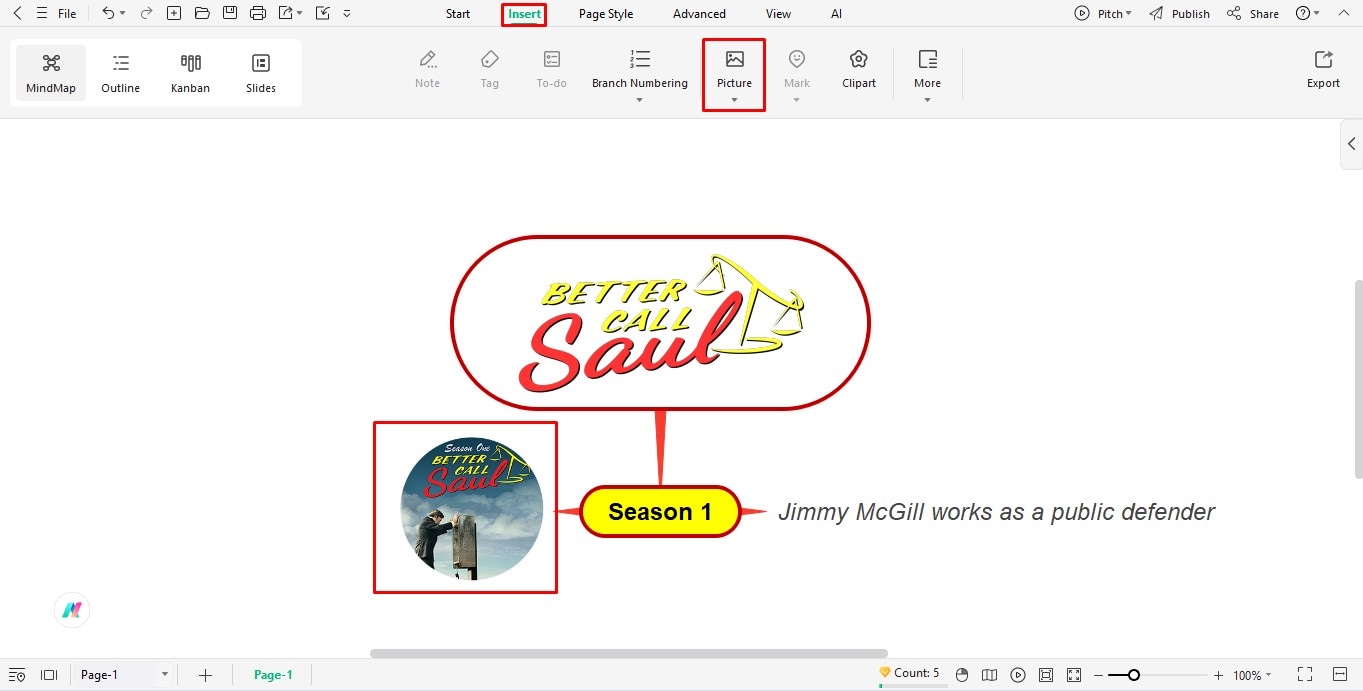Expand the quick access toolbar customize arrow
The image size is (1363, 691).
pos(347,14)
